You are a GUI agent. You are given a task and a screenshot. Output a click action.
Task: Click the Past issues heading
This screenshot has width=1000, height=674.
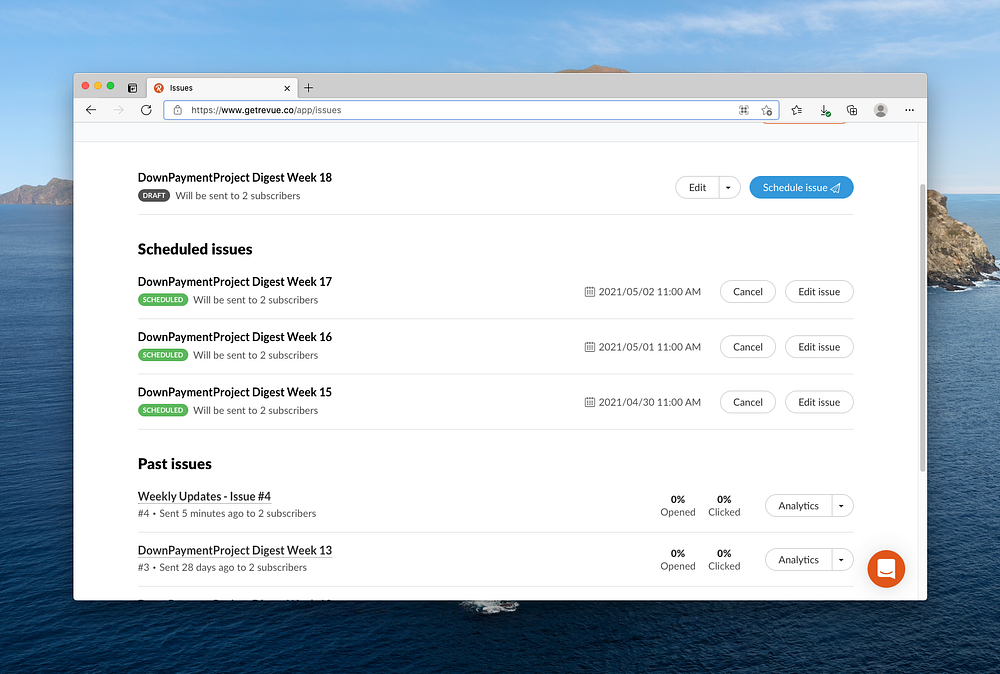[175, 464]
